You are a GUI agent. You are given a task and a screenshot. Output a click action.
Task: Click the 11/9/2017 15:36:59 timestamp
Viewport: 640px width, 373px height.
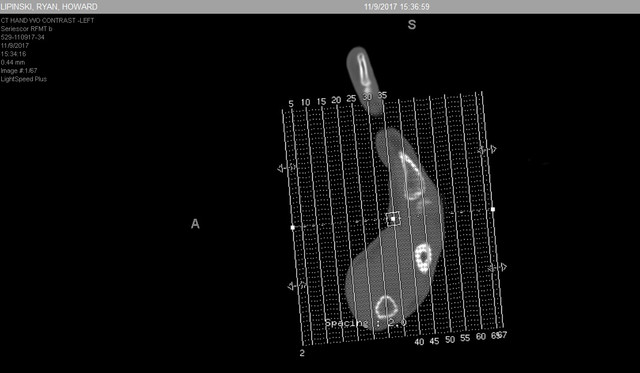[x=396, y=7]
